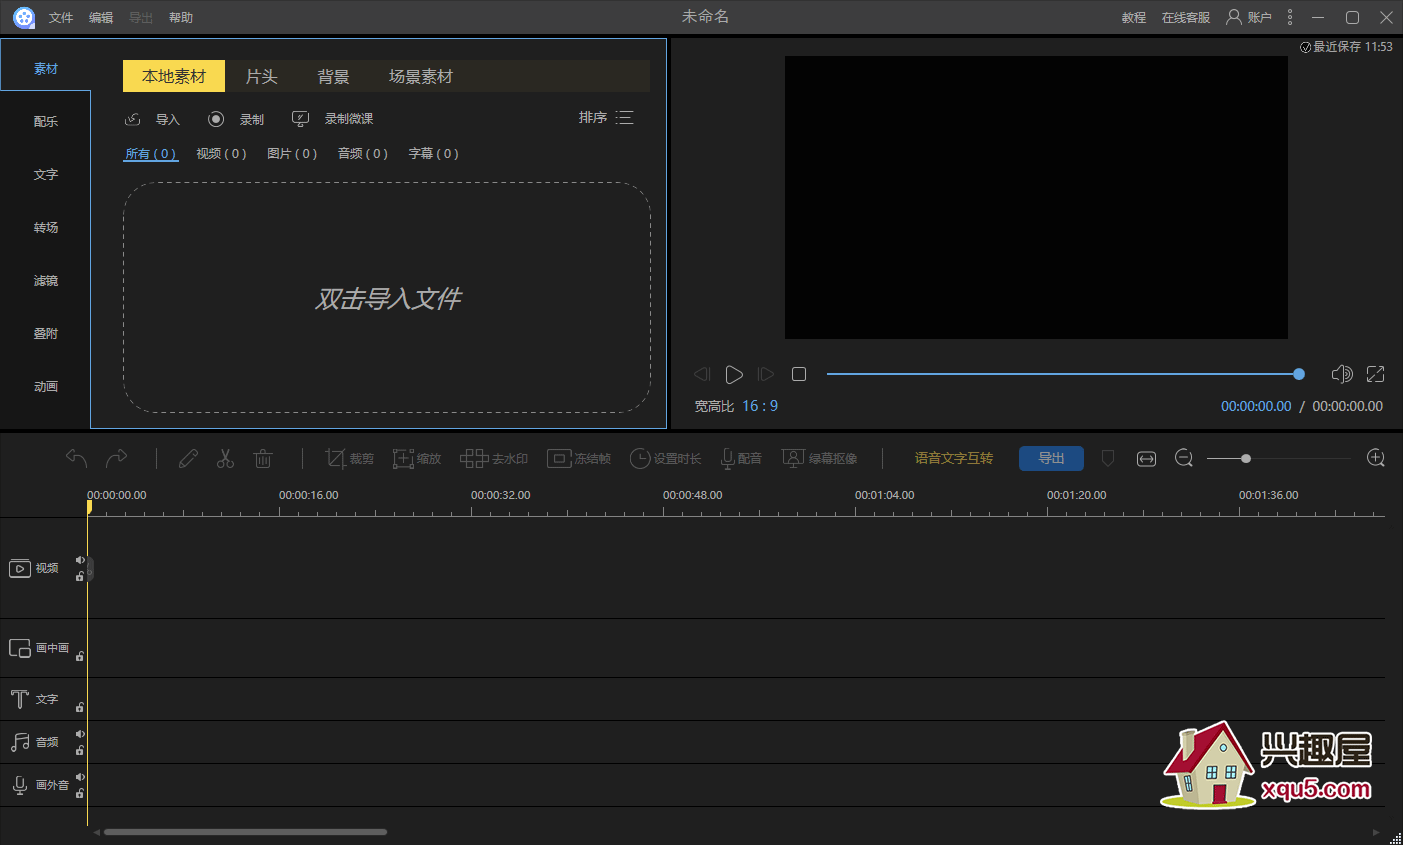Click the 录制微课 record lesson button
The image size is (1403, 845).
pyautogui.click(x=332, y=119)
